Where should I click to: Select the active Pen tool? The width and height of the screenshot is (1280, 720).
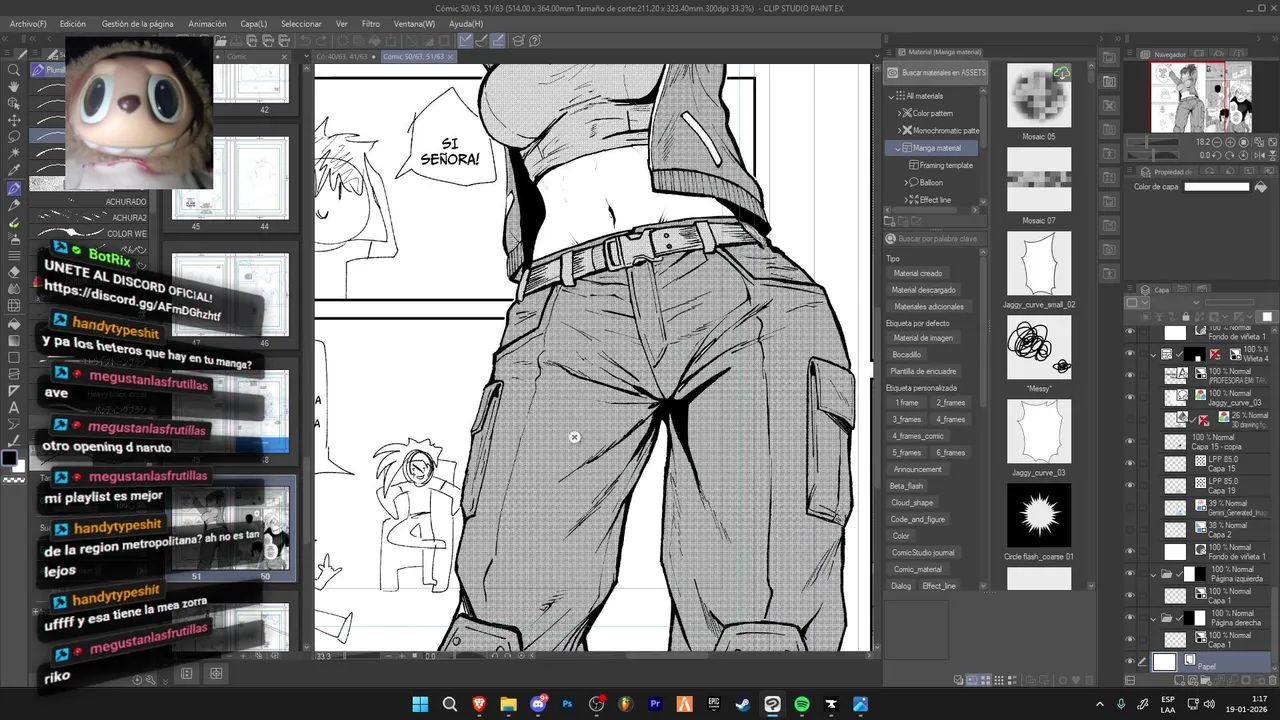point(14,188)
